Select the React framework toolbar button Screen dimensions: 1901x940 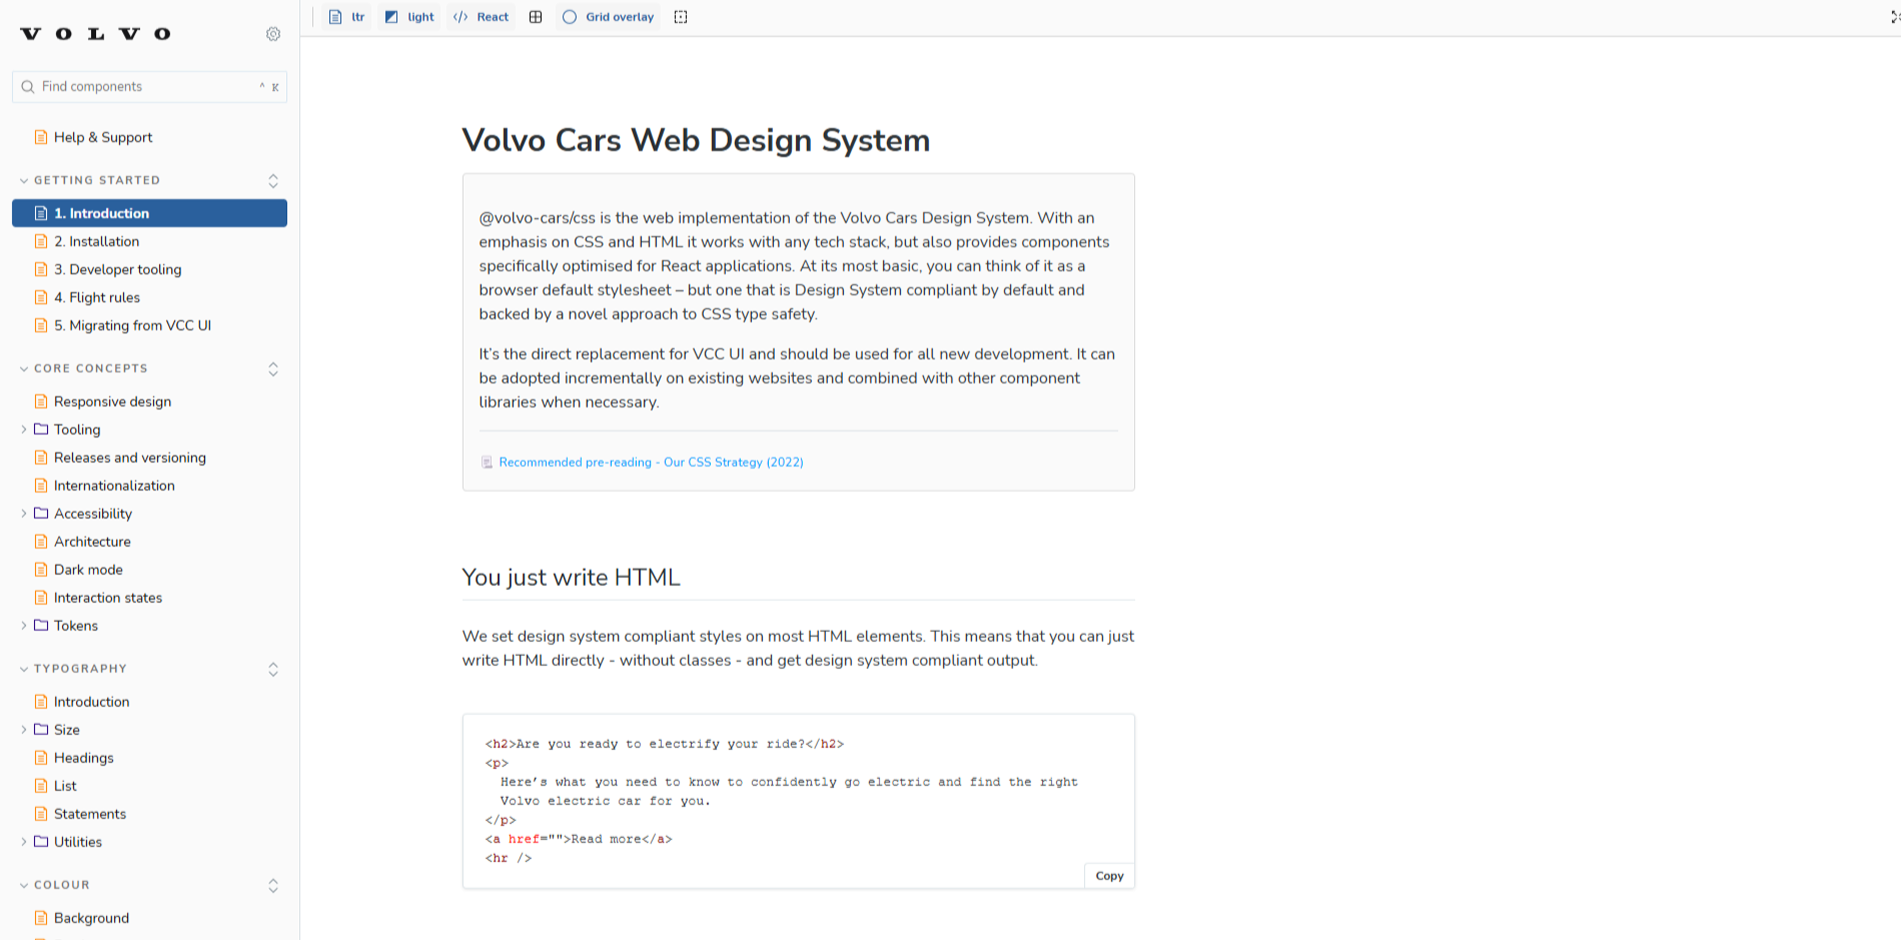(x=481, y=17)
